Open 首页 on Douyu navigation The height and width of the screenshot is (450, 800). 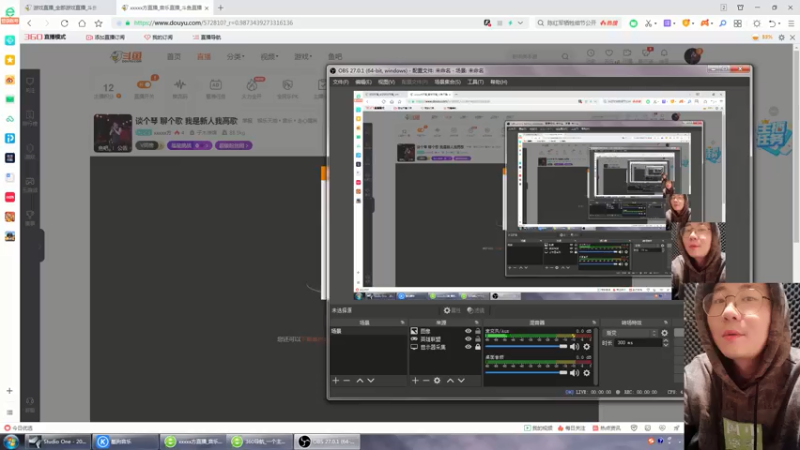coord(173,57)
